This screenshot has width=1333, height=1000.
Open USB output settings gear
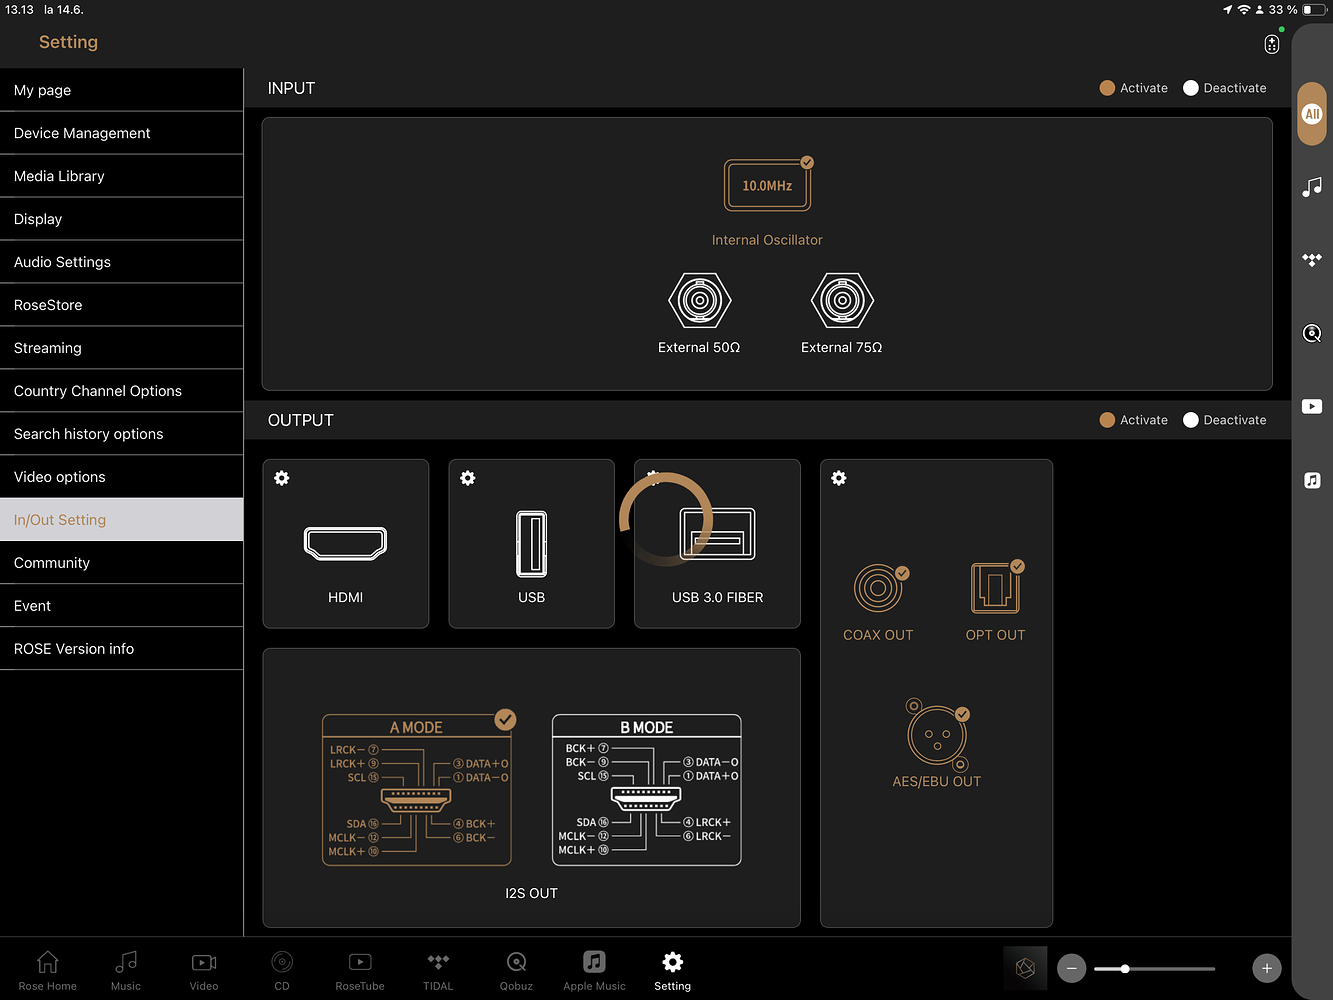[468, 478]
